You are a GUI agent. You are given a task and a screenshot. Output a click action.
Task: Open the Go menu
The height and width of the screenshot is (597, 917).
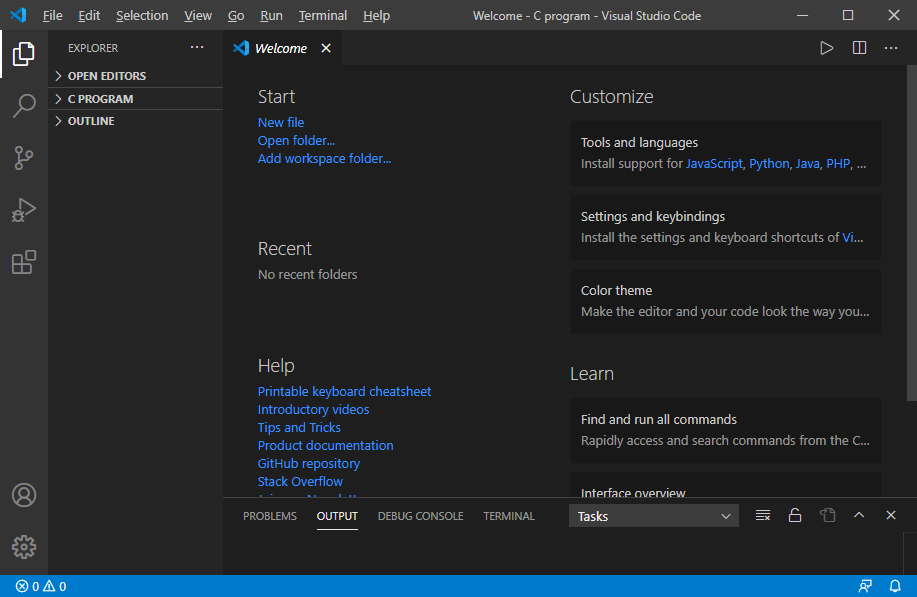236,16
